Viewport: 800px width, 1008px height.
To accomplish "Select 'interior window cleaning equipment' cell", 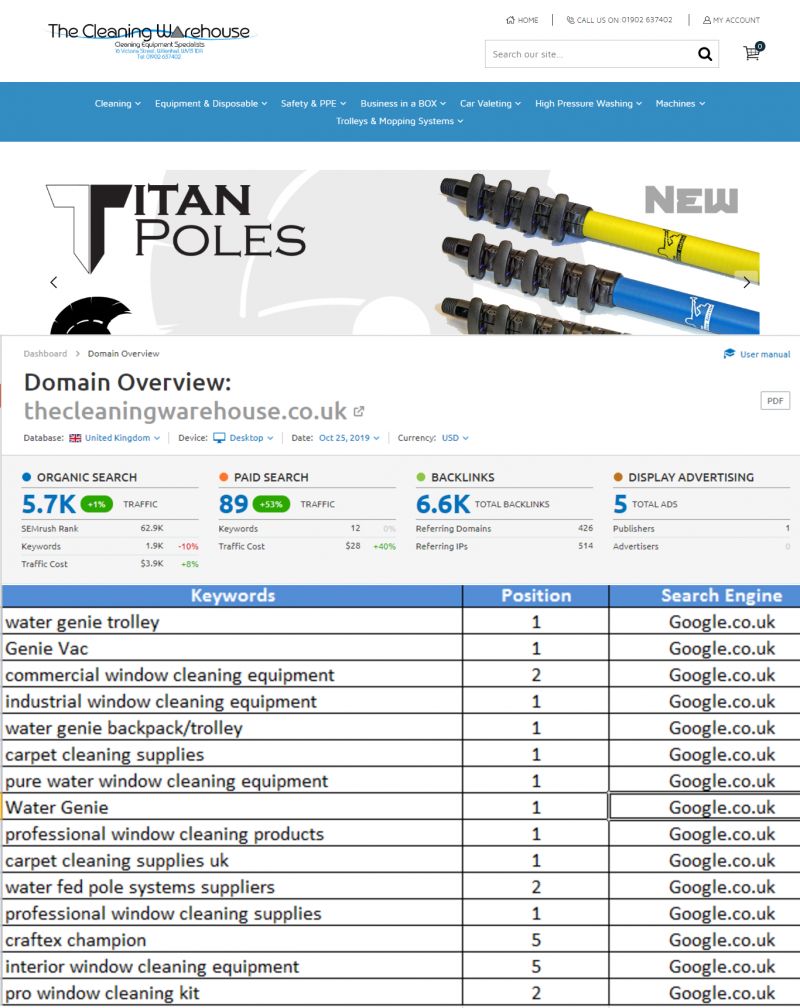I will click(x=233, y=967).
